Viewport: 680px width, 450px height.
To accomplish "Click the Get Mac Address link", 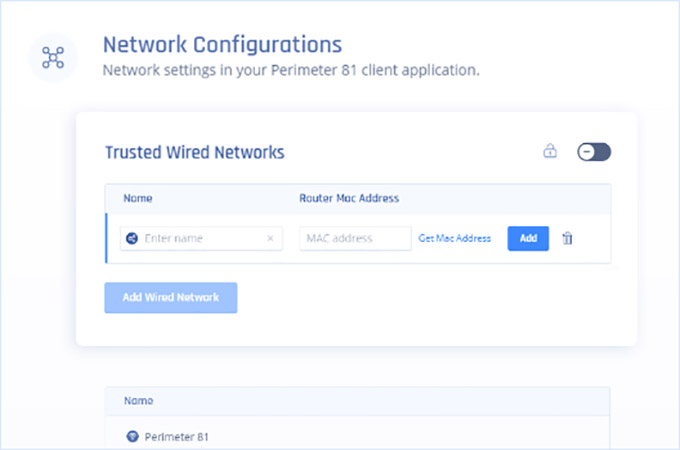I will 455,239.
